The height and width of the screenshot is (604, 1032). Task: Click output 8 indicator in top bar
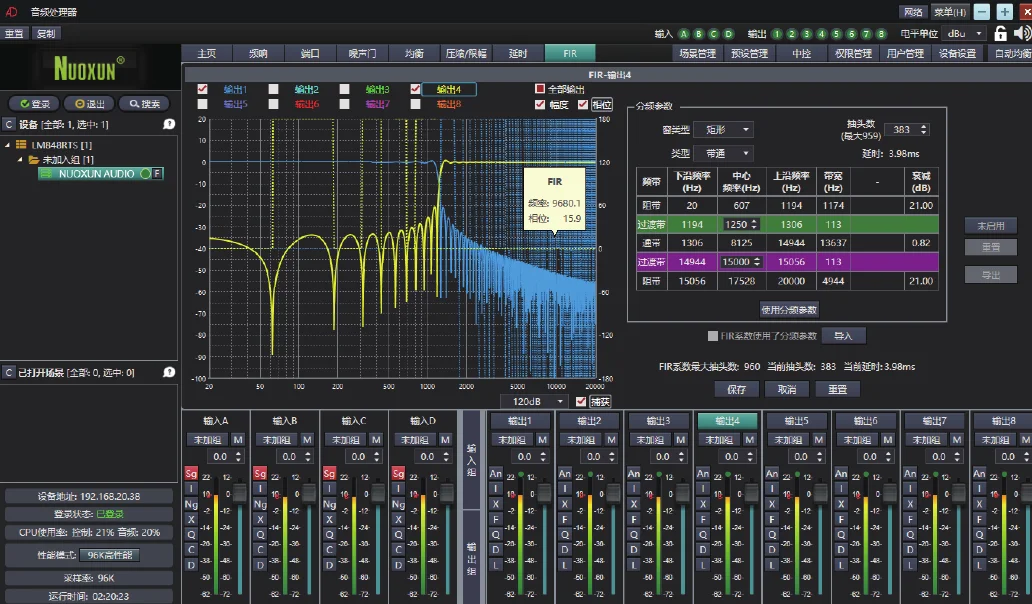pos(881,33)
